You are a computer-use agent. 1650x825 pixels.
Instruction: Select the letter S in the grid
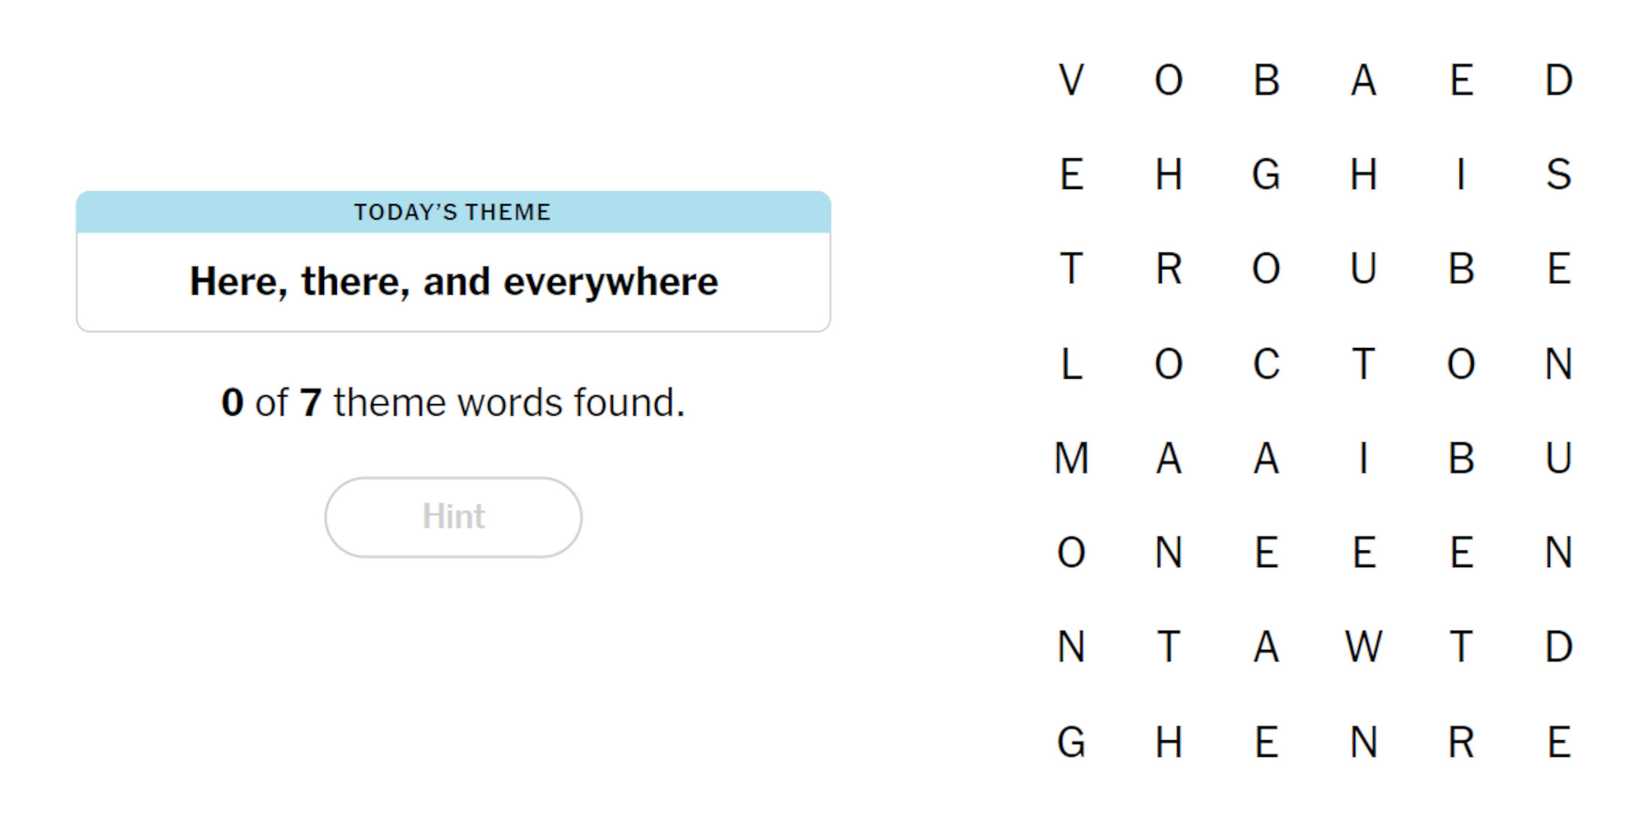[1558, 175]
